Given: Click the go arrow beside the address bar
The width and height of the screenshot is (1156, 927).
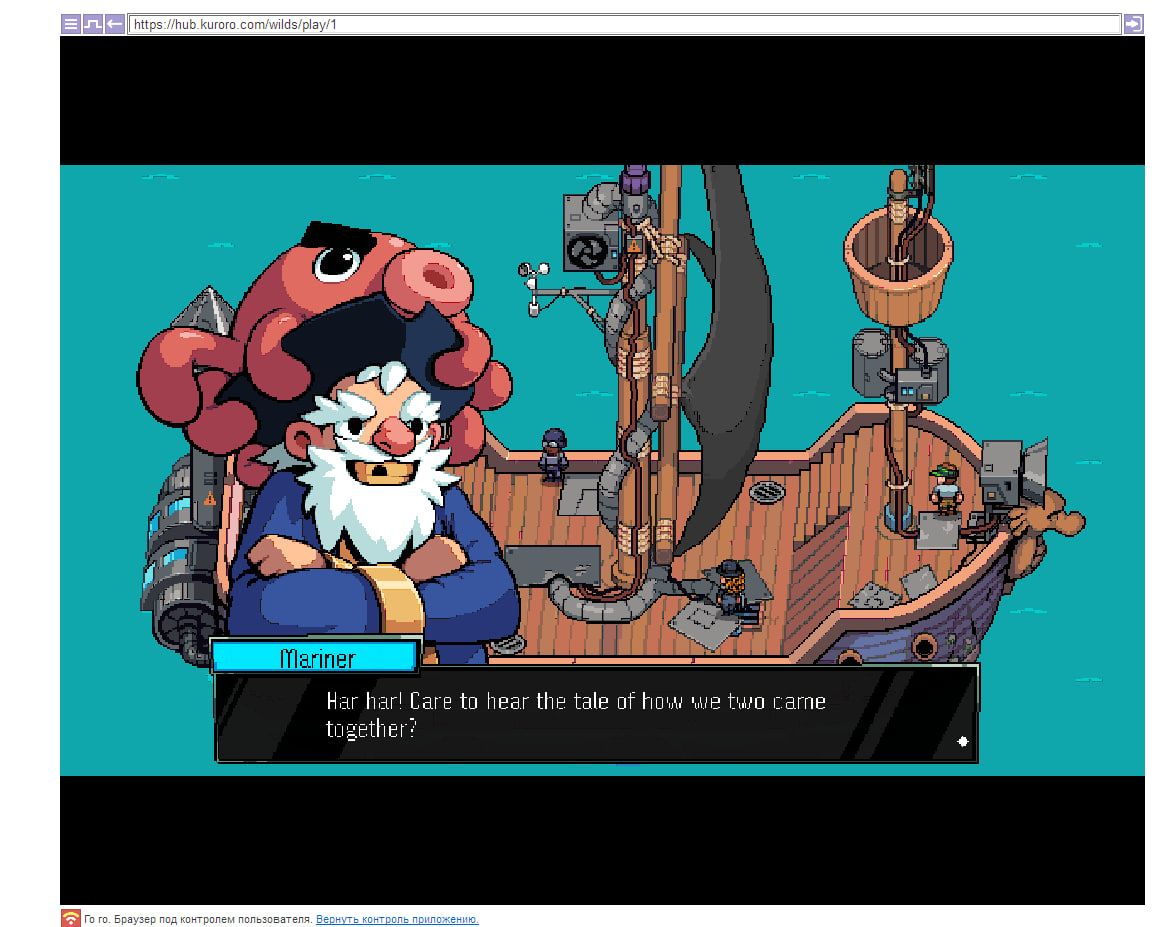Looking at the screenshot, I should tap(1133, 24).
